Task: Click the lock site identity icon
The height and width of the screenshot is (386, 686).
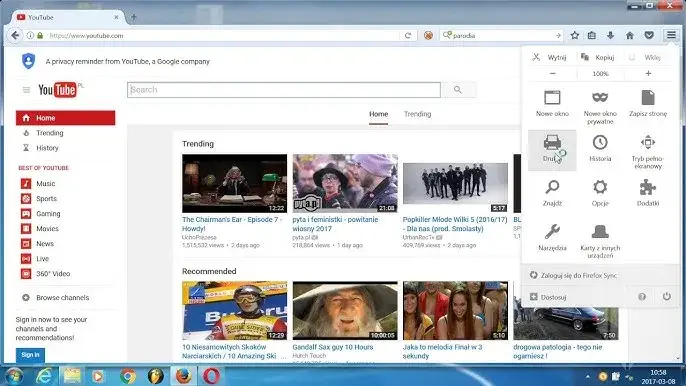Action: 40,35
